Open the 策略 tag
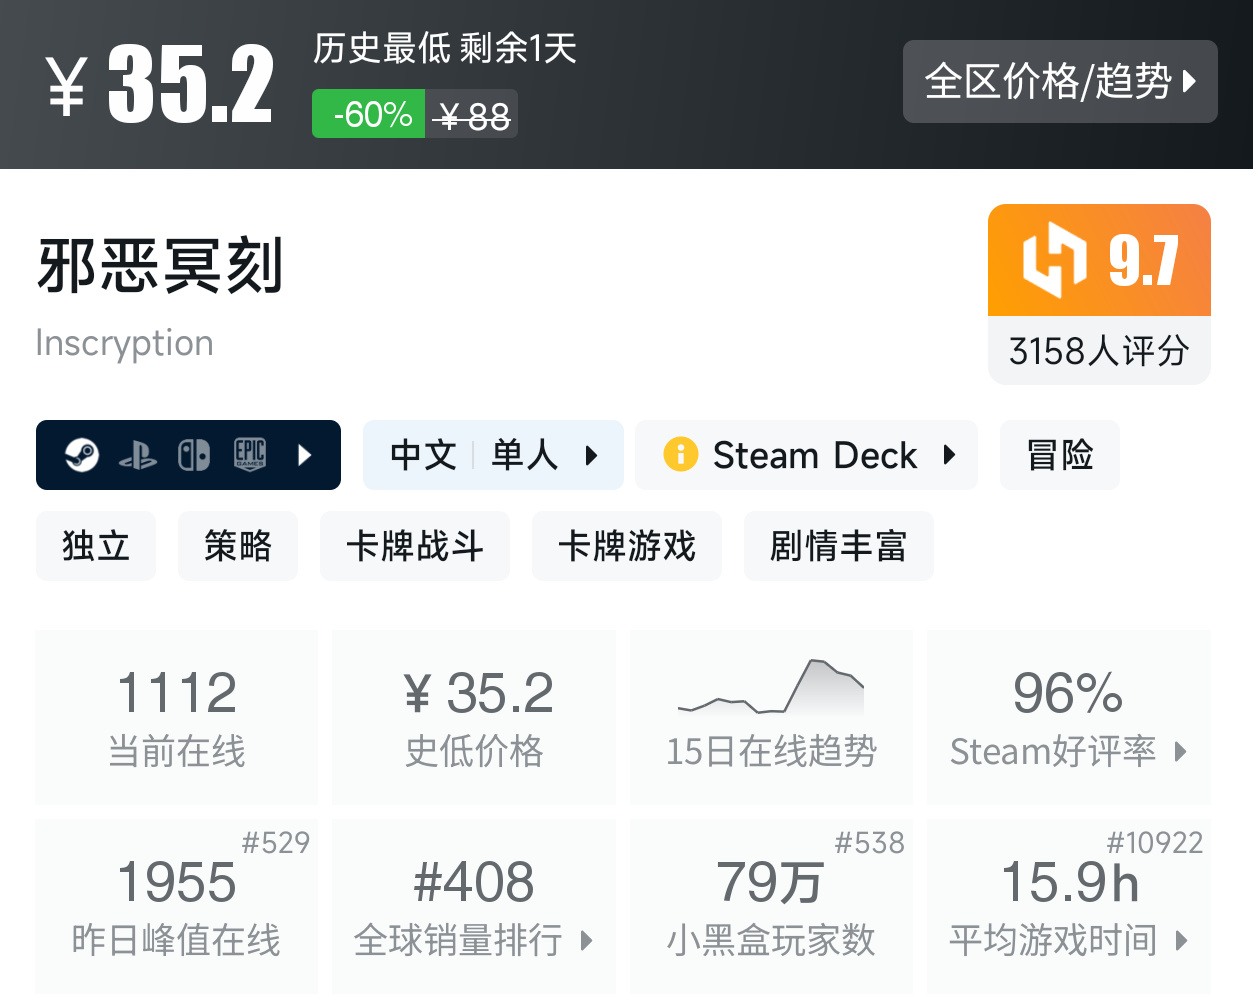1253x997 pixels. pos(238,546)
